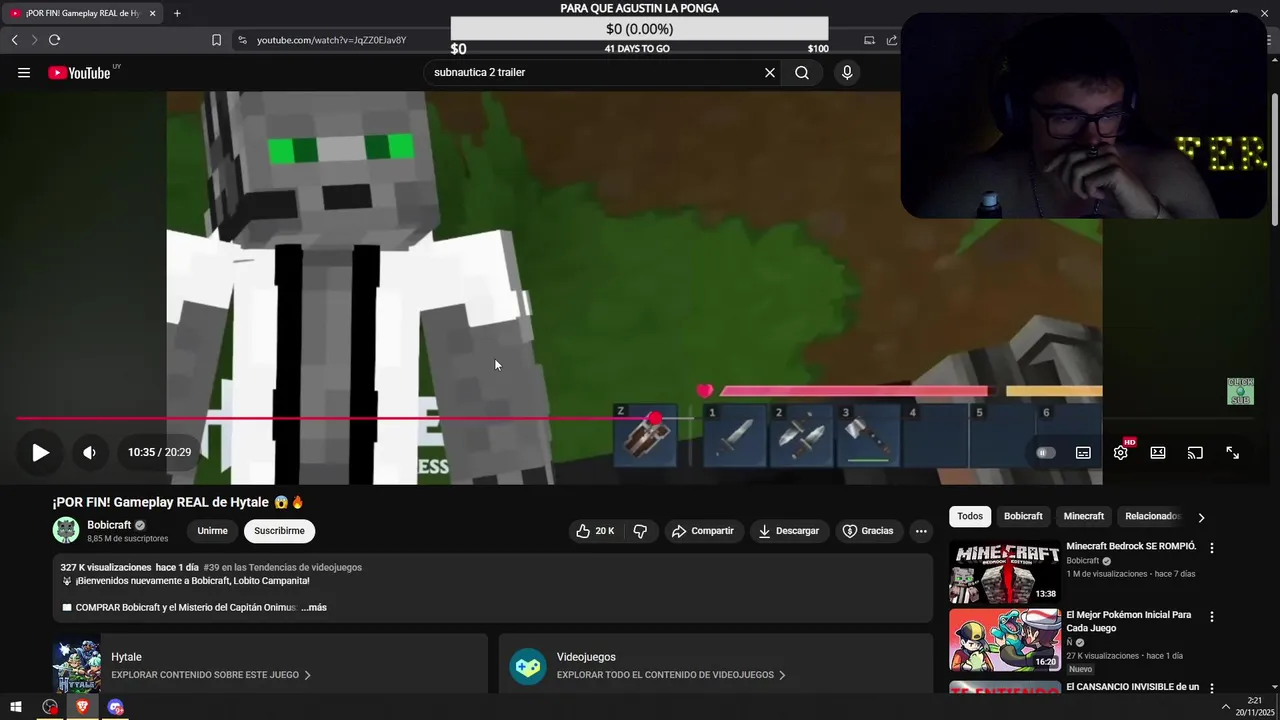Play the video
1280x720 pixels.
40,452
